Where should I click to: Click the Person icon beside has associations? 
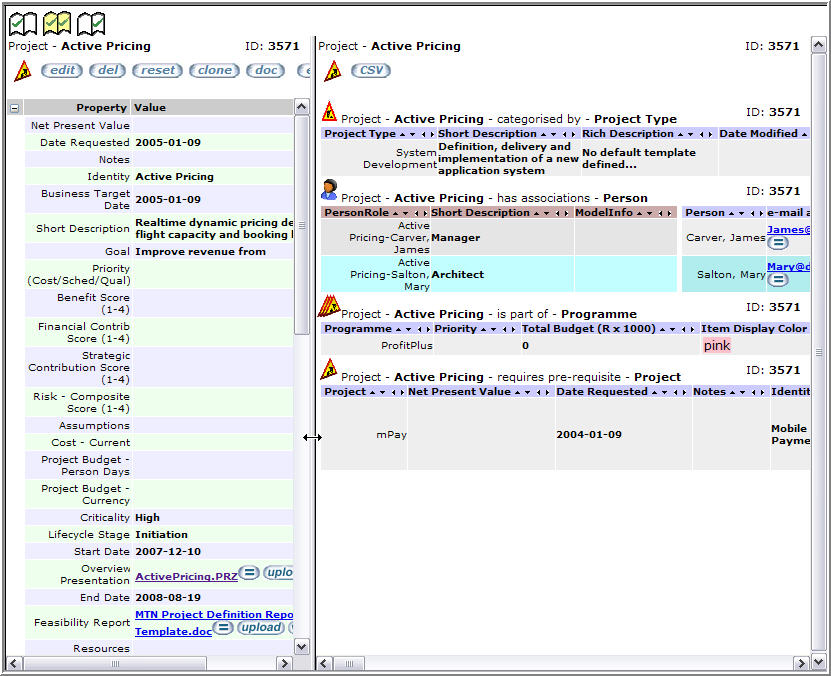coord(329,189)
